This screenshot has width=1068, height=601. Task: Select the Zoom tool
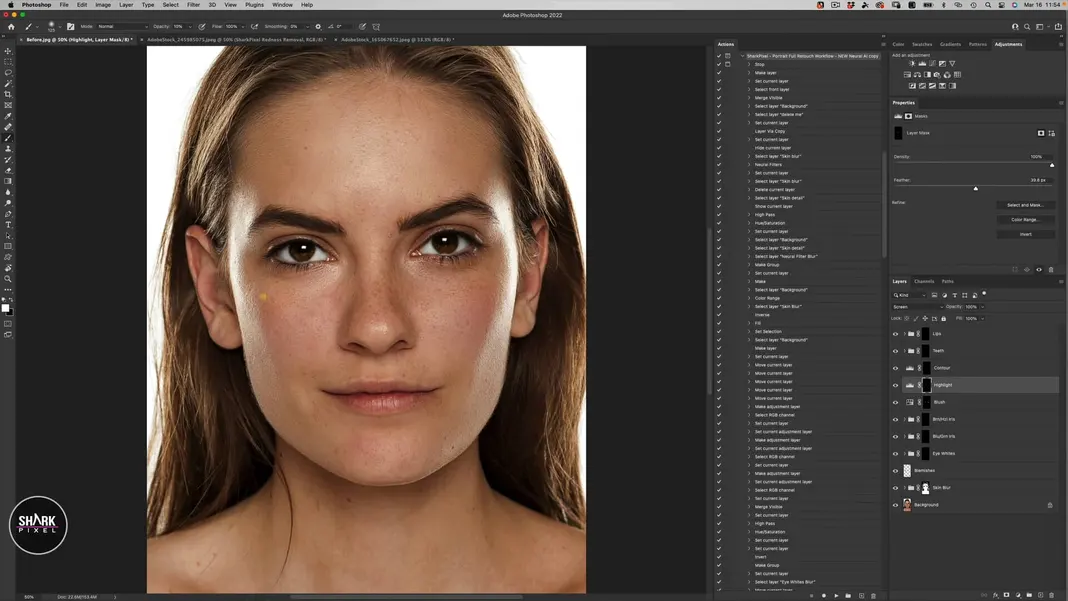coord(8,279)
